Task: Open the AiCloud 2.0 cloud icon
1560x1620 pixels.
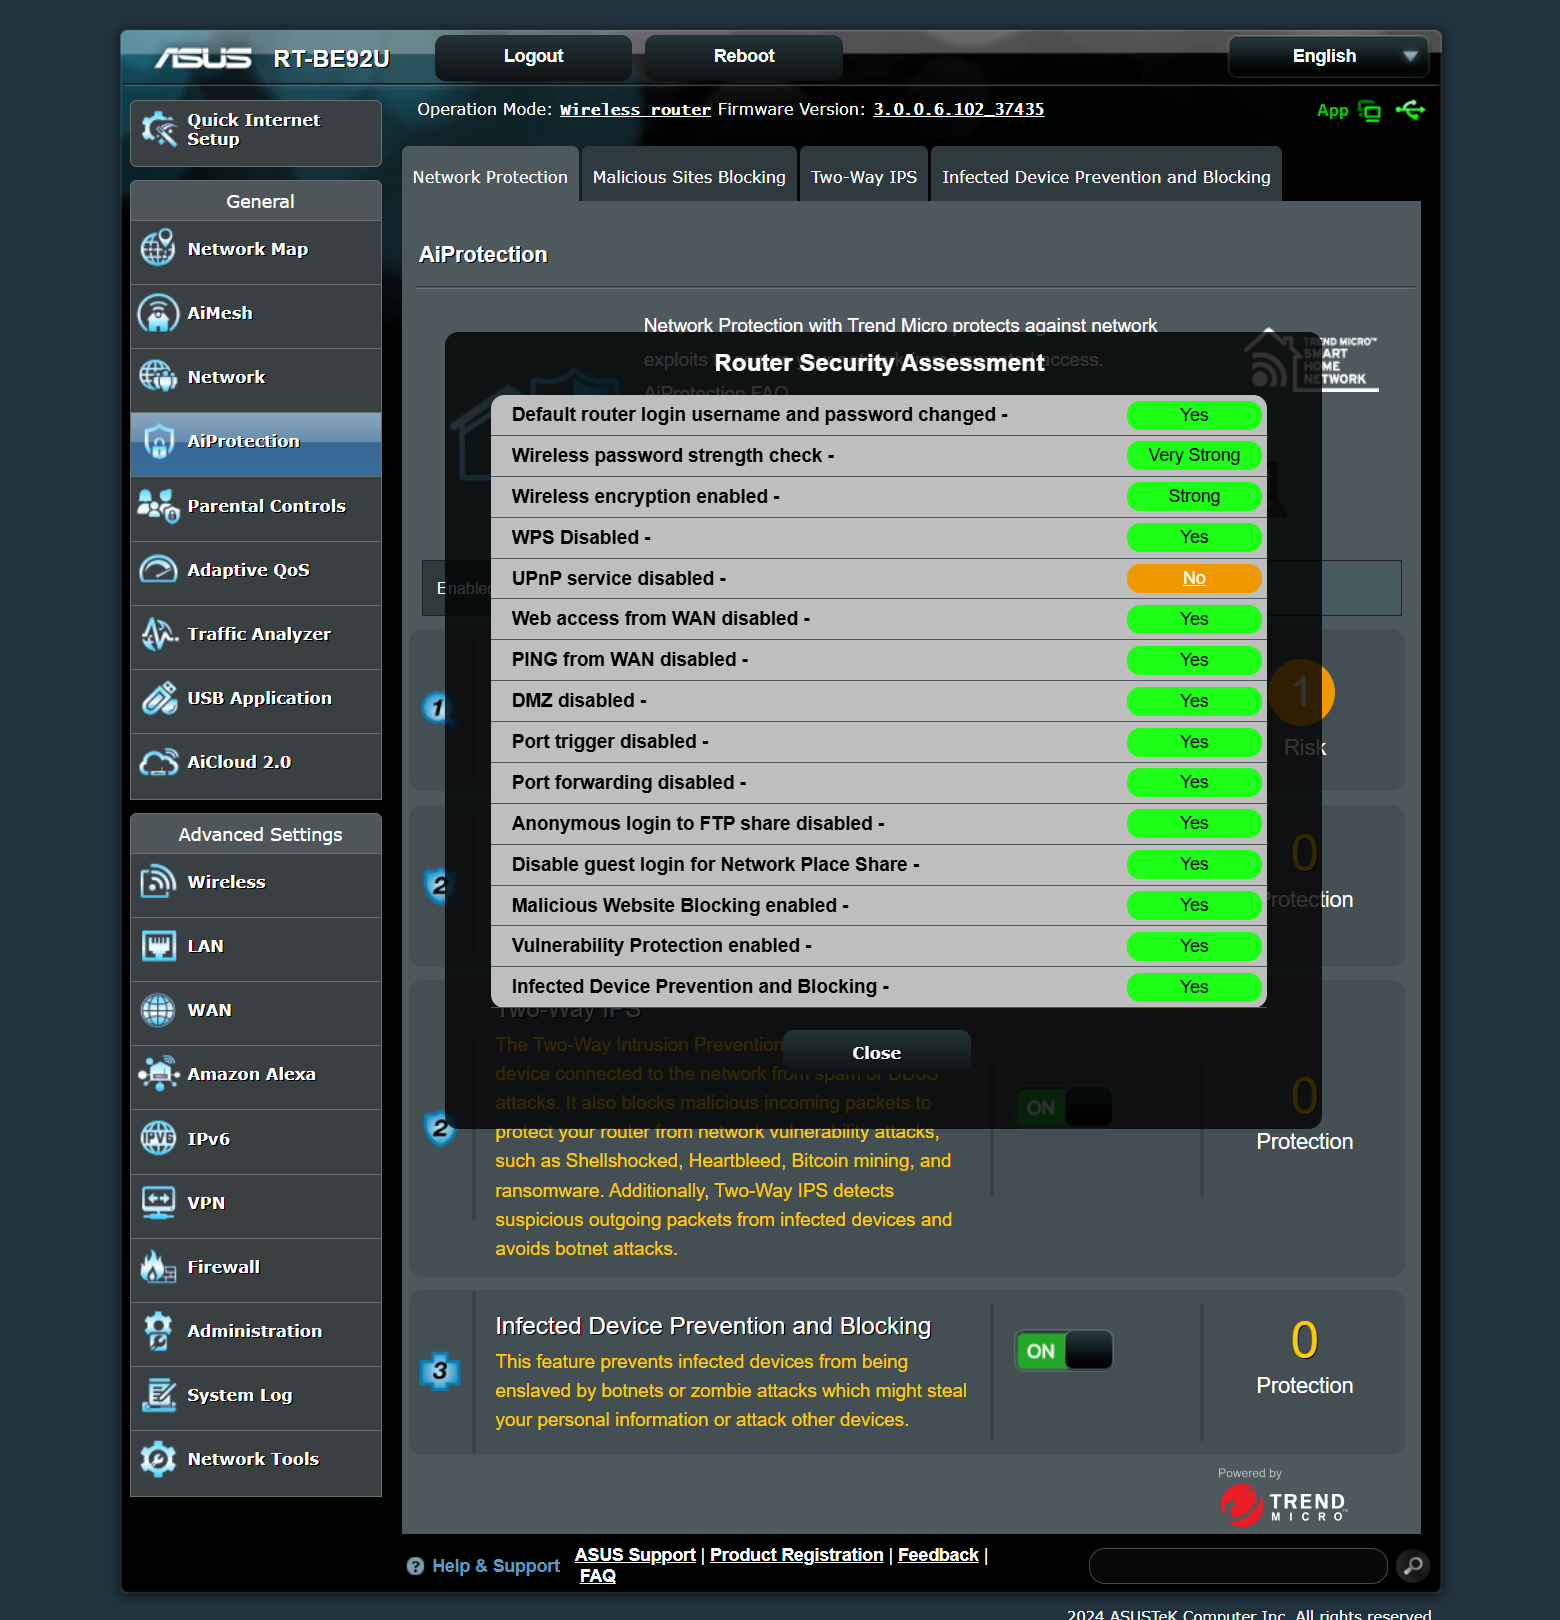Action: coord(158,762)
